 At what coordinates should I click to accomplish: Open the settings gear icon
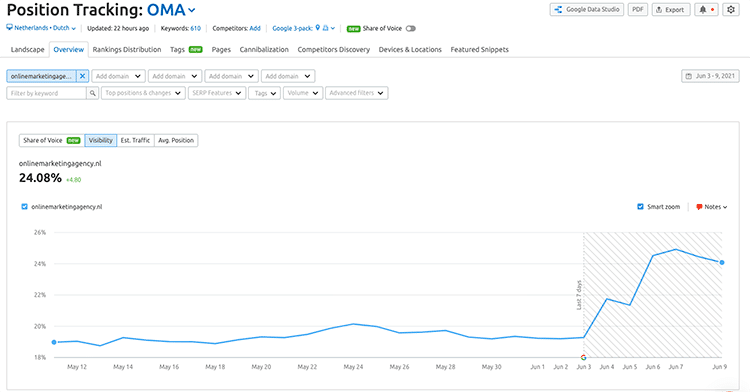731,10
